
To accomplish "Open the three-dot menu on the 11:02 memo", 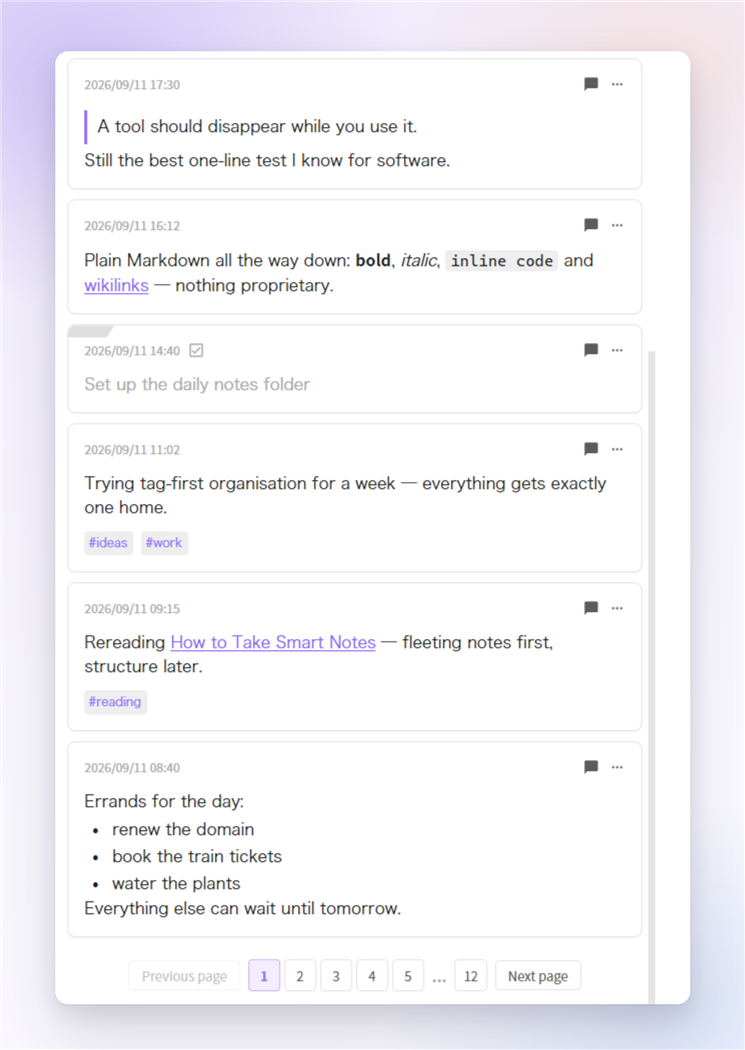I will pyautogui.click(x=617, y=449).
